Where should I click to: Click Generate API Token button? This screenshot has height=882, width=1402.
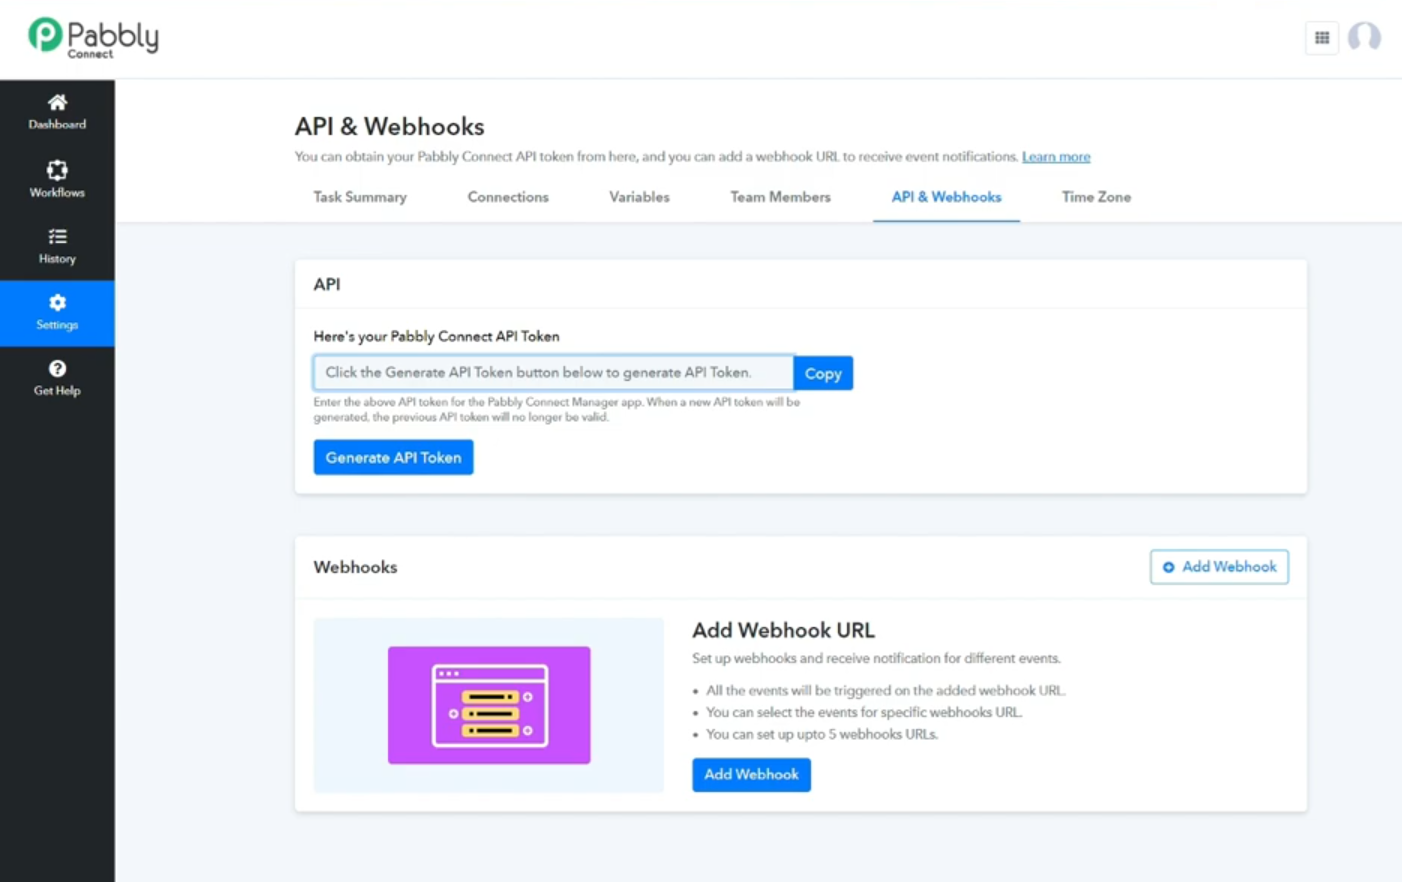point(393,457)
